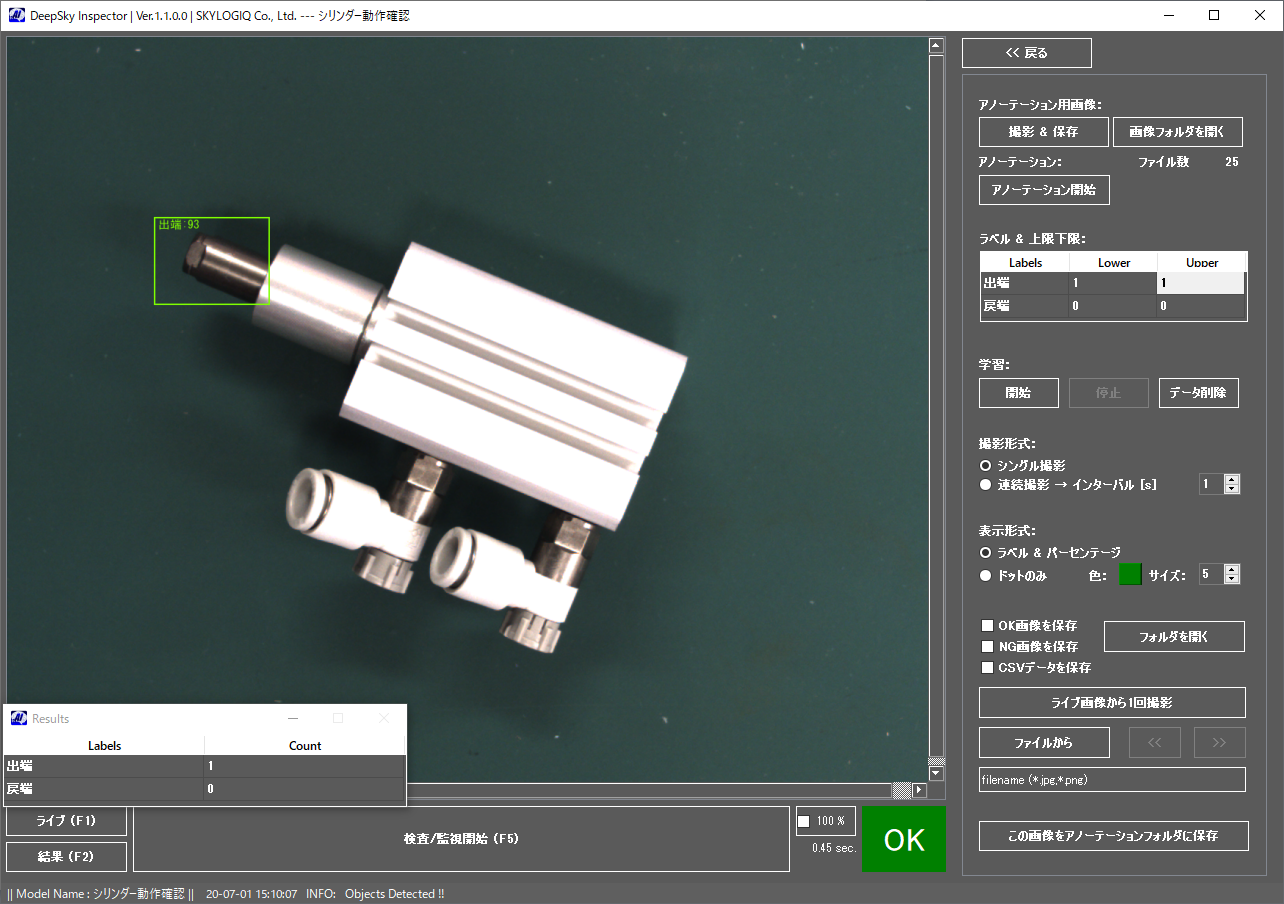Decrease the インターバル value with down arrow

coord(1232,489)
